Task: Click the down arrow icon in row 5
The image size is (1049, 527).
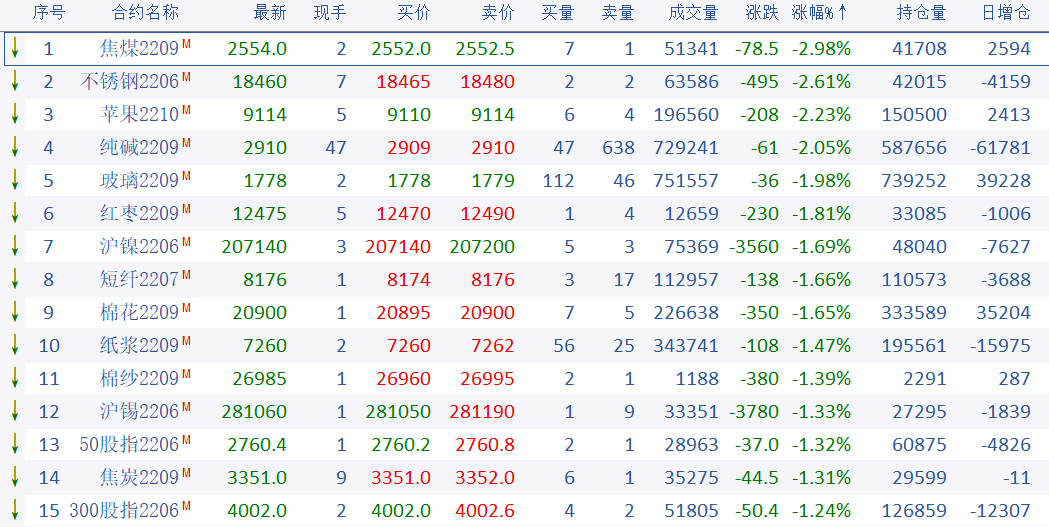Action: tap(15, 181)
